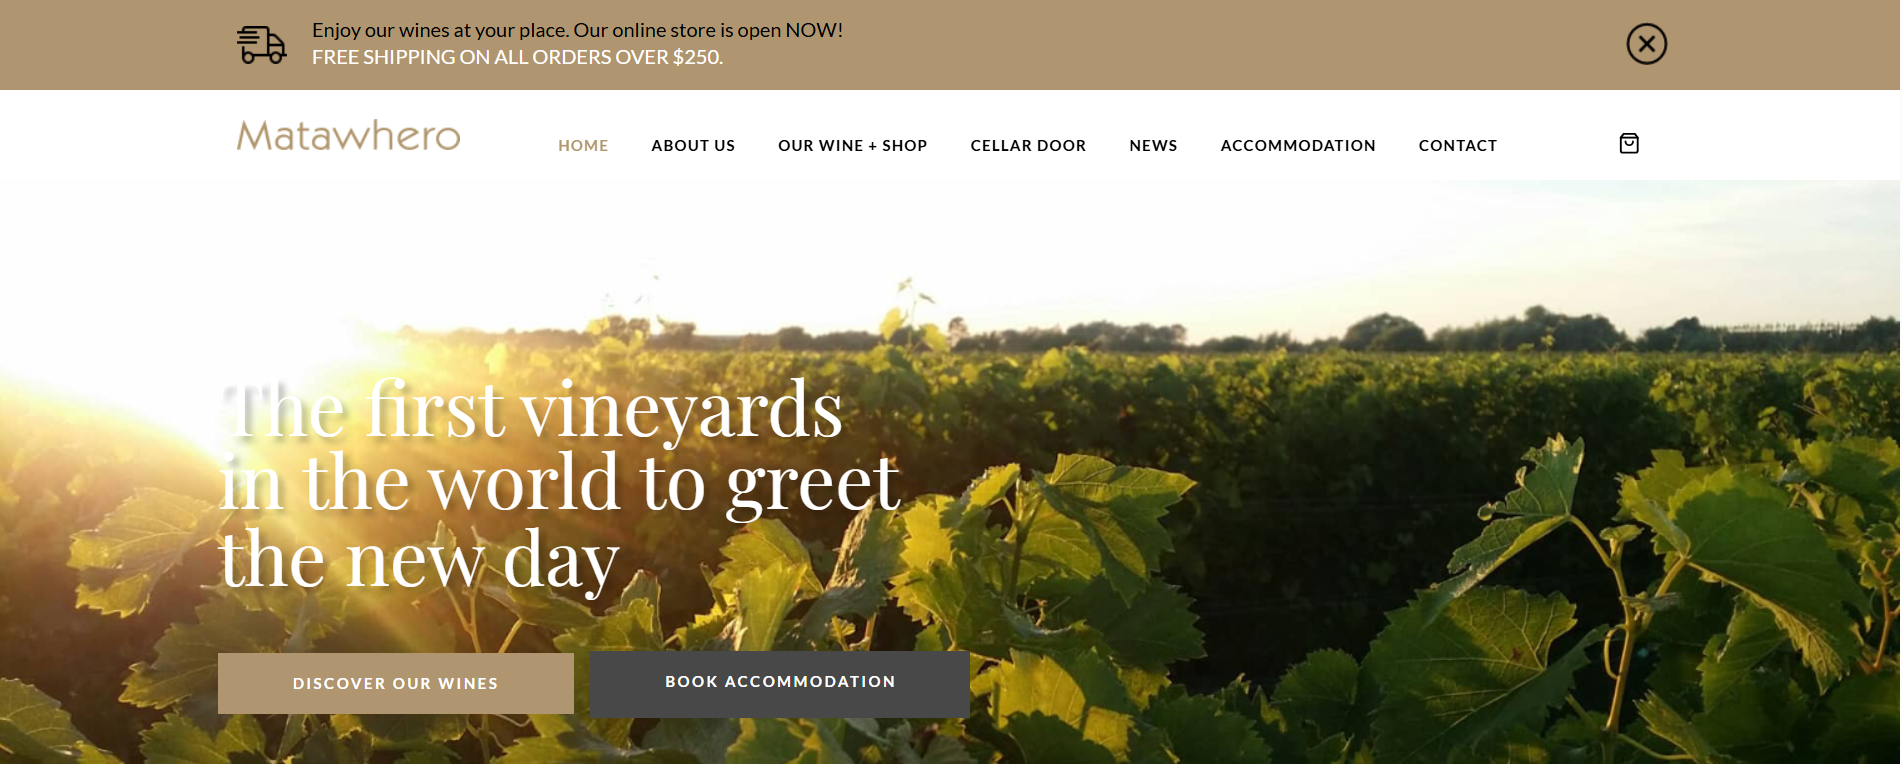
Task: Select the News menu item
Action: pyautogui.click(x=1153, y=146)
